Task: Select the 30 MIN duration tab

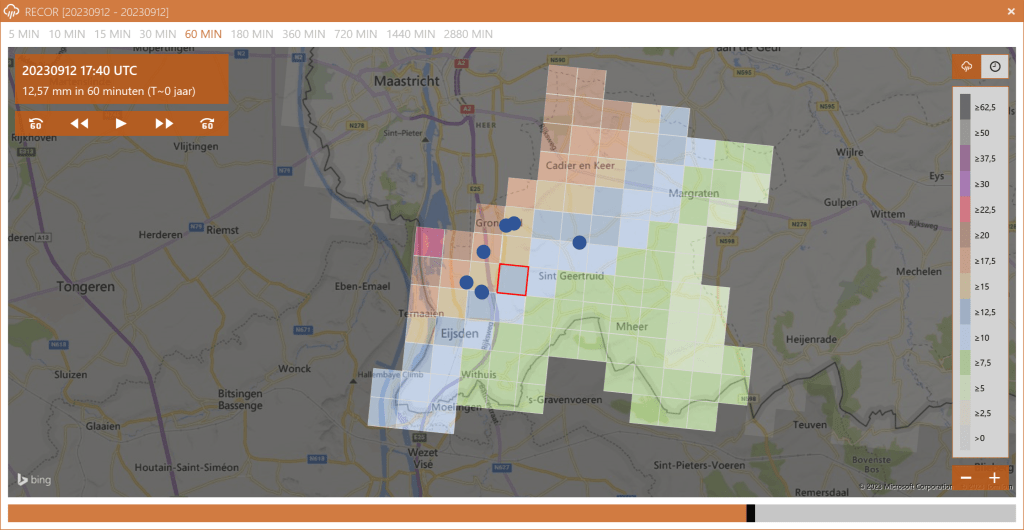Action: point(158,33)
